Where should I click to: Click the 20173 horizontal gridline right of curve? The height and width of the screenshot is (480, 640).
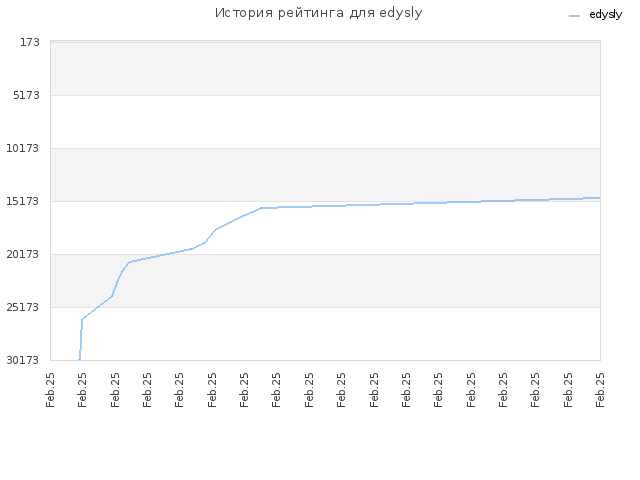(408, 254)
